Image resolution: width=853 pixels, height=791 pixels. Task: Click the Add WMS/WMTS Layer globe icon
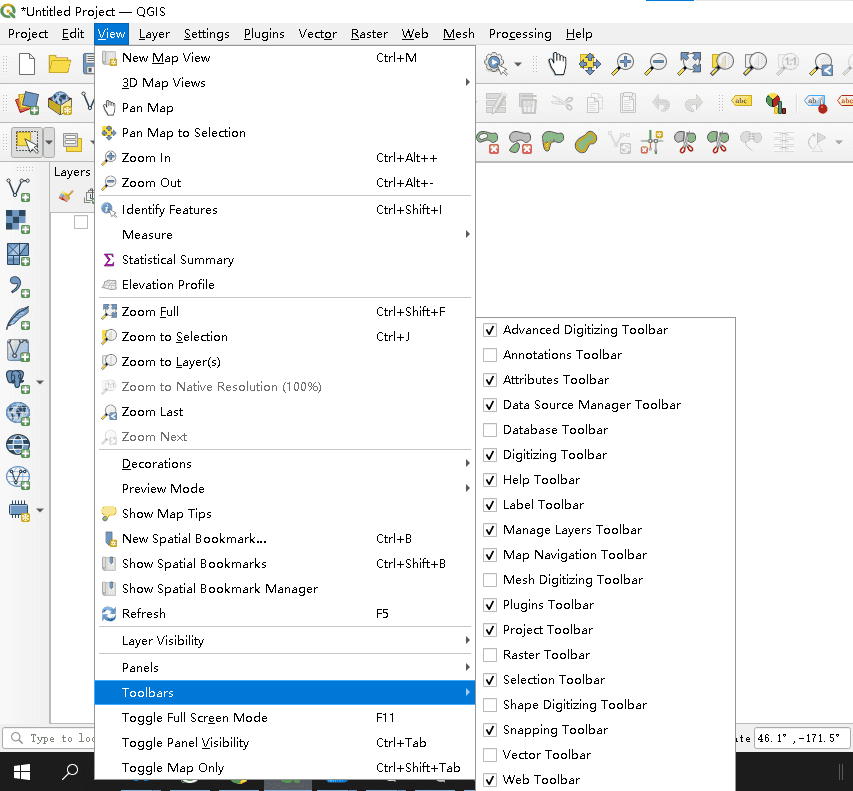(x=18, y=414)
